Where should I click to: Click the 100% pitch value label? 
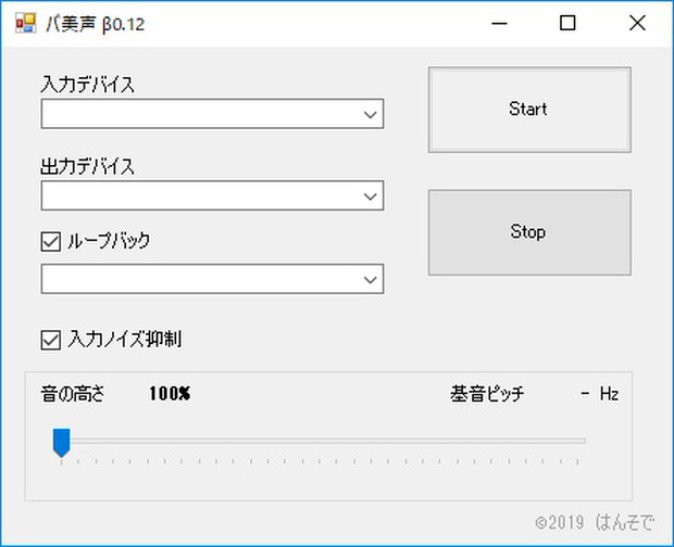169,393
